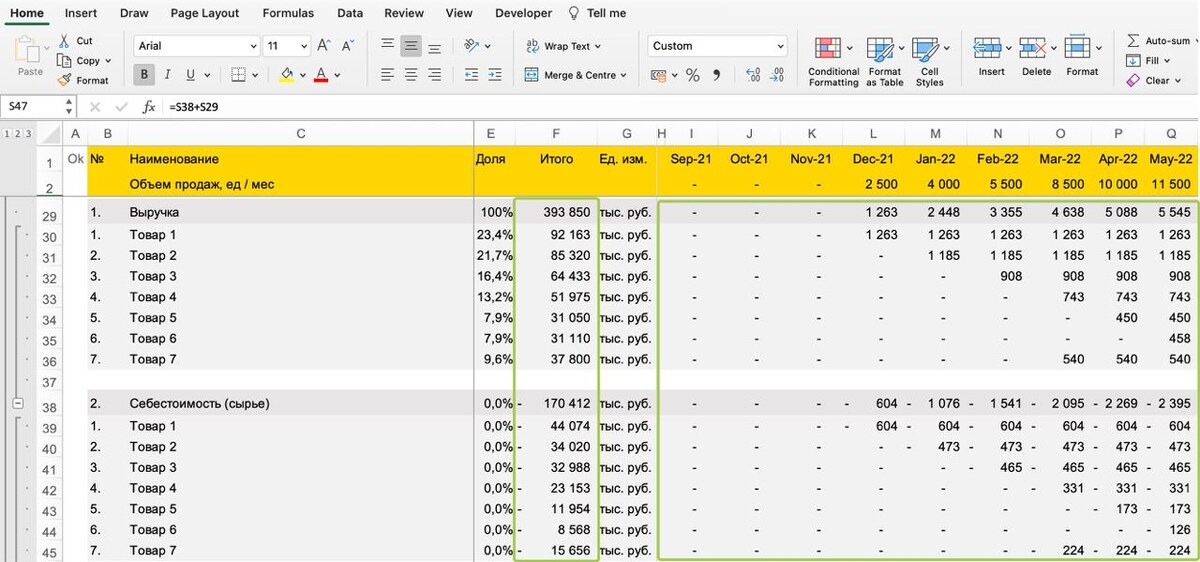The height and width of the screenshot is (562, 1200).
Task: Click the Insert cells icon
Action: coord(987,49)
